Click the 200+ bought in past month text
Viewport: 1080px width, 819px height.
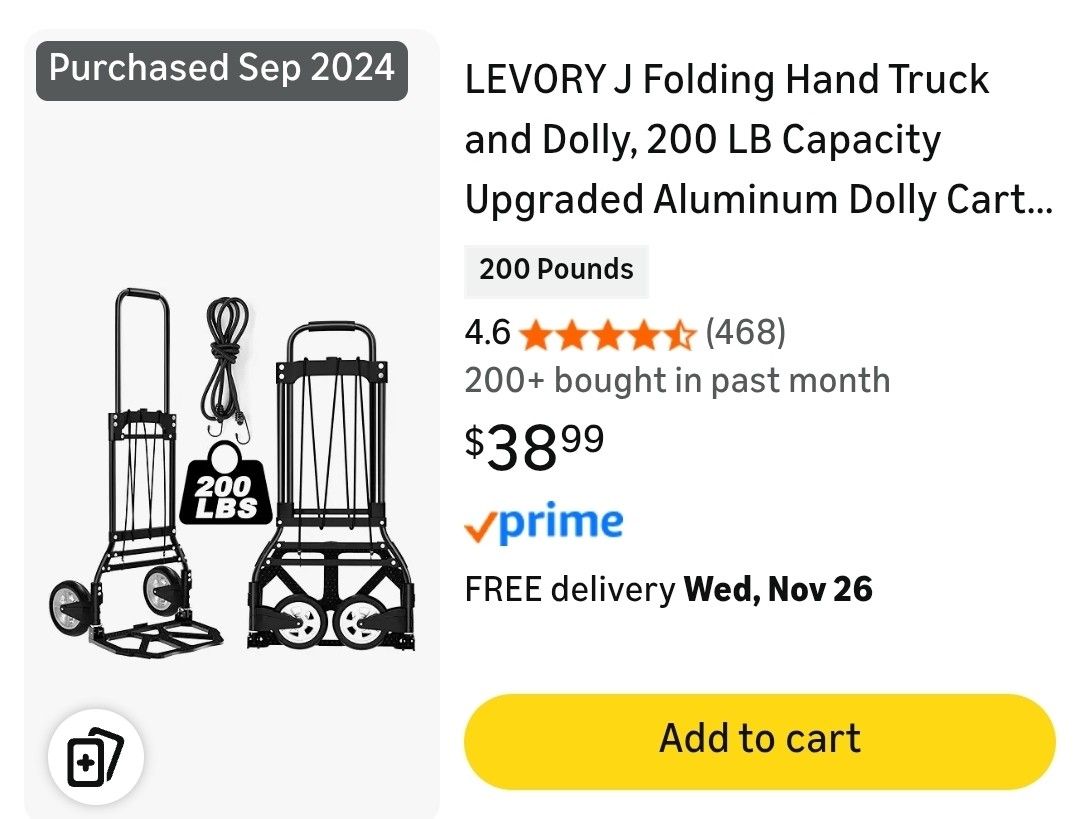[x=677, y=380]
